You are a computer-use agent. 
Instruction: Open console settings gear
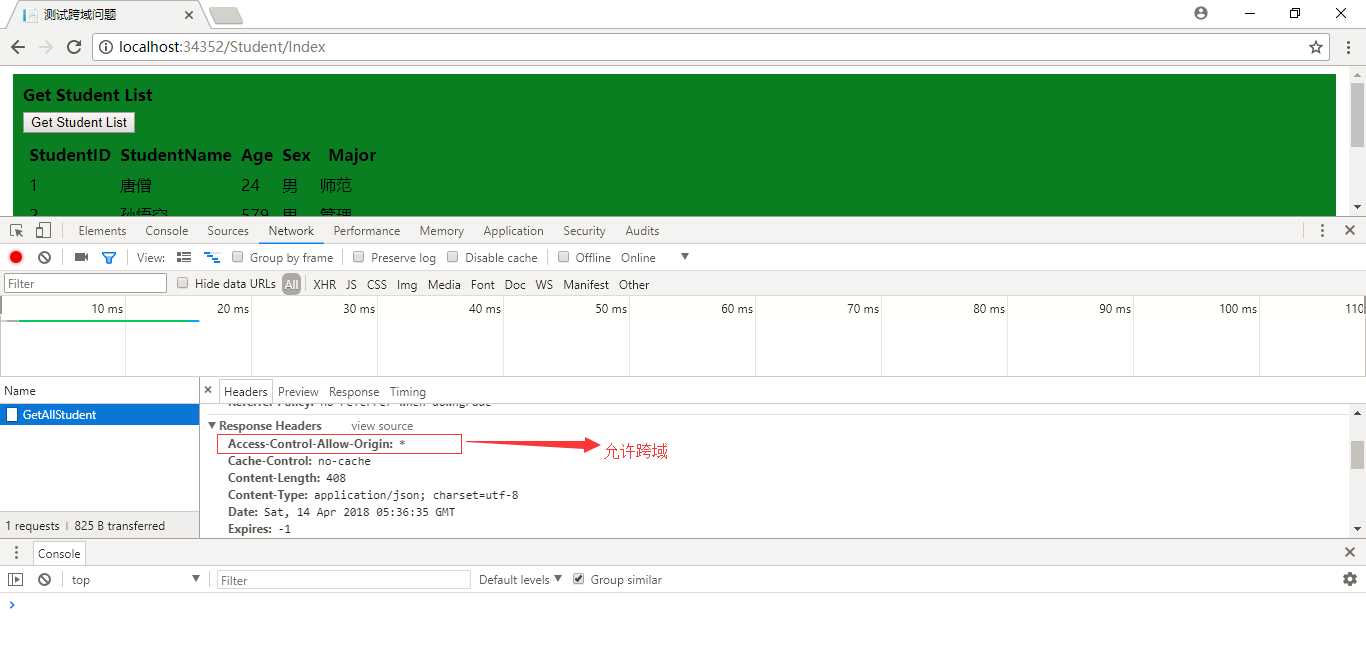pyautogui.click(x=1349, y=579)
